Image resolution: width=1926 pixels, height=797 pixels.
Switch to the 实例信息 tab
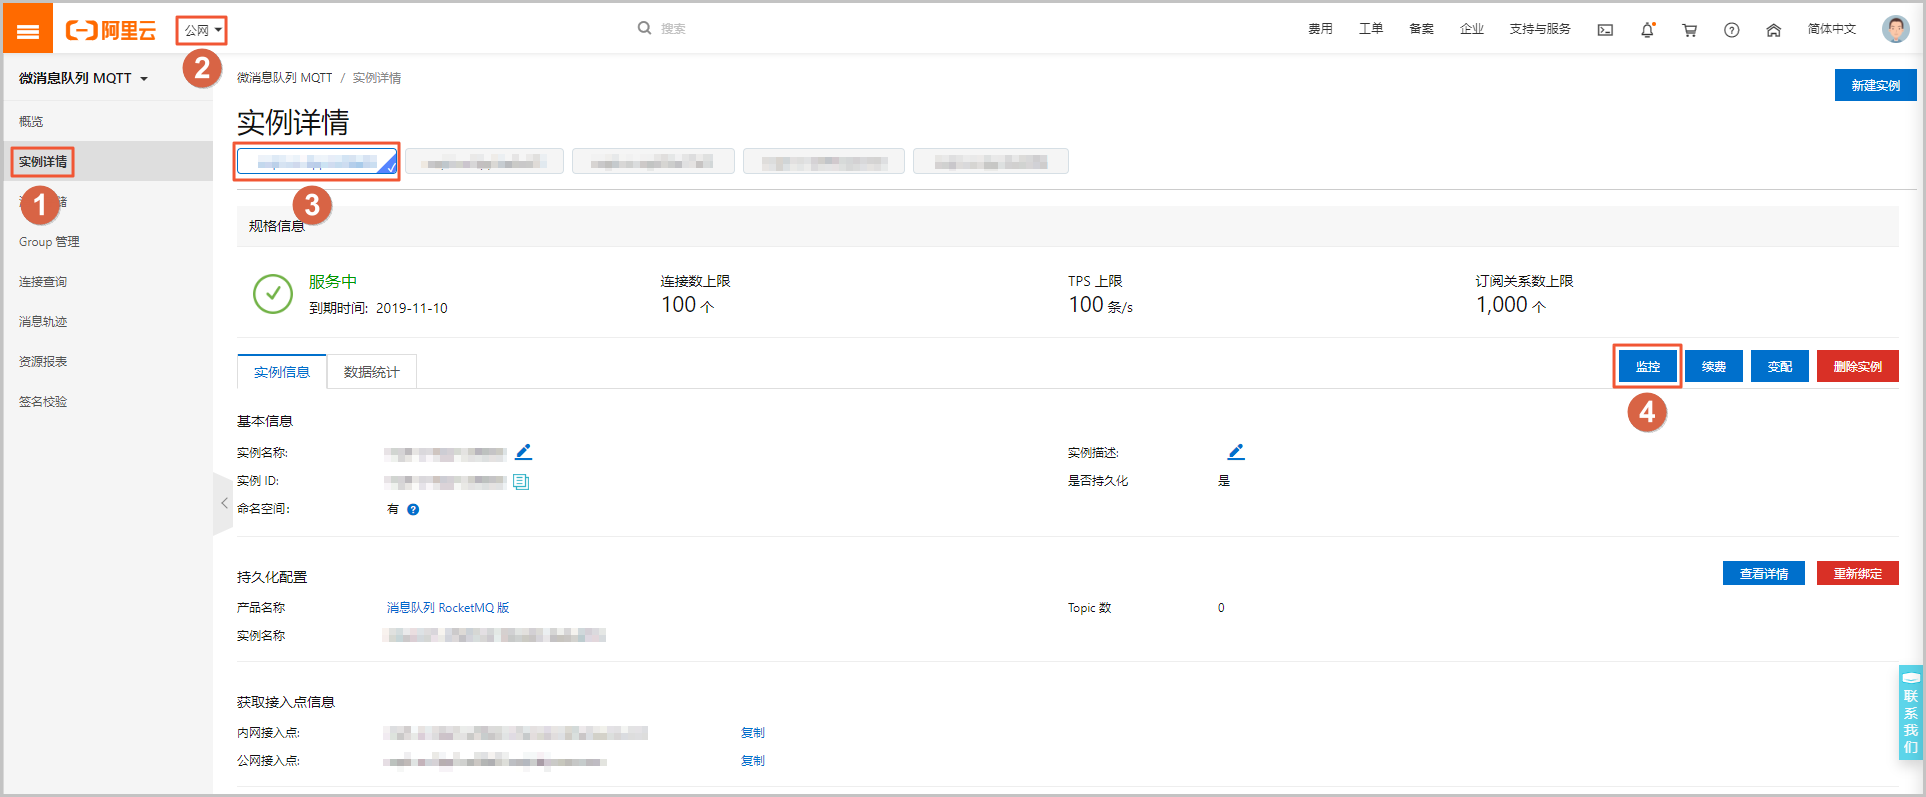point(282,371)
